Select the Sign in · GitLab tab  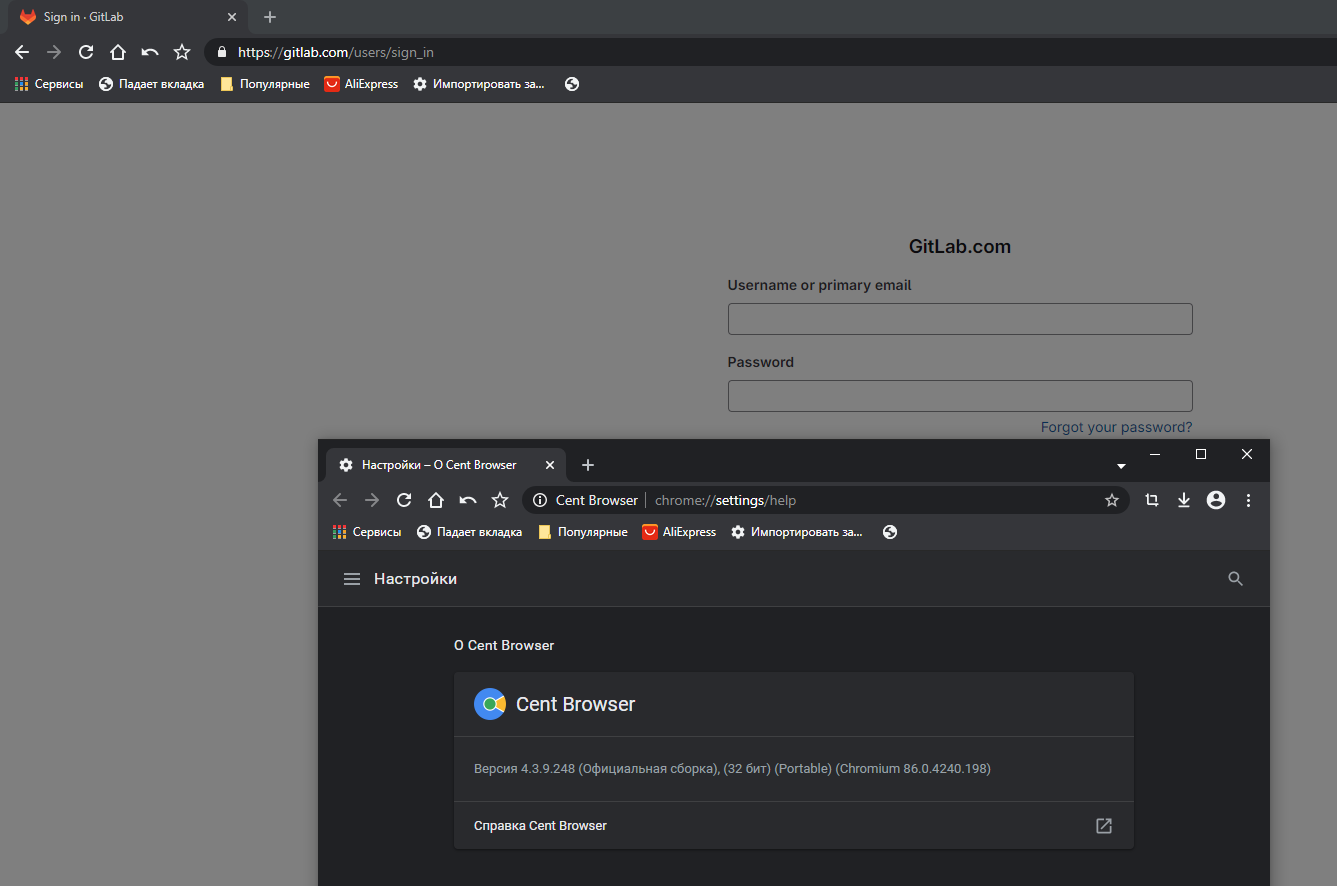pos(126,17)
